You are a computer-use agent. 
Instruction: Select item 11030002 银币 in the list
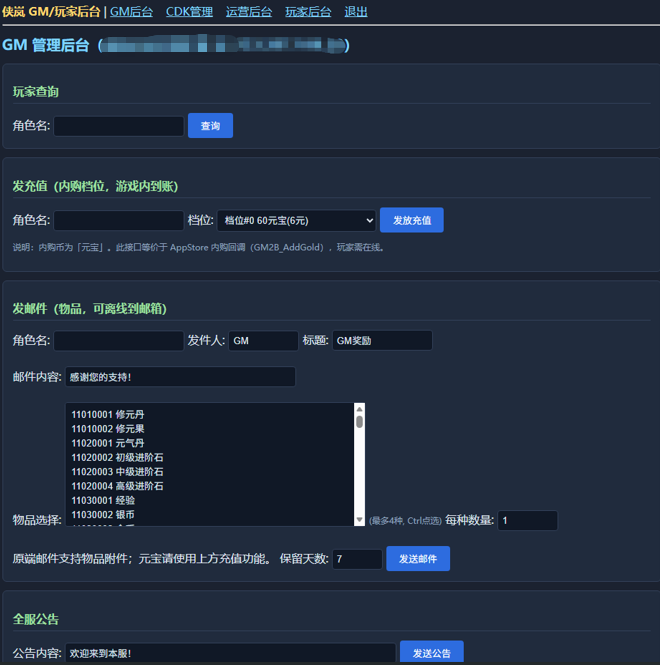click(x=210, y=515)
